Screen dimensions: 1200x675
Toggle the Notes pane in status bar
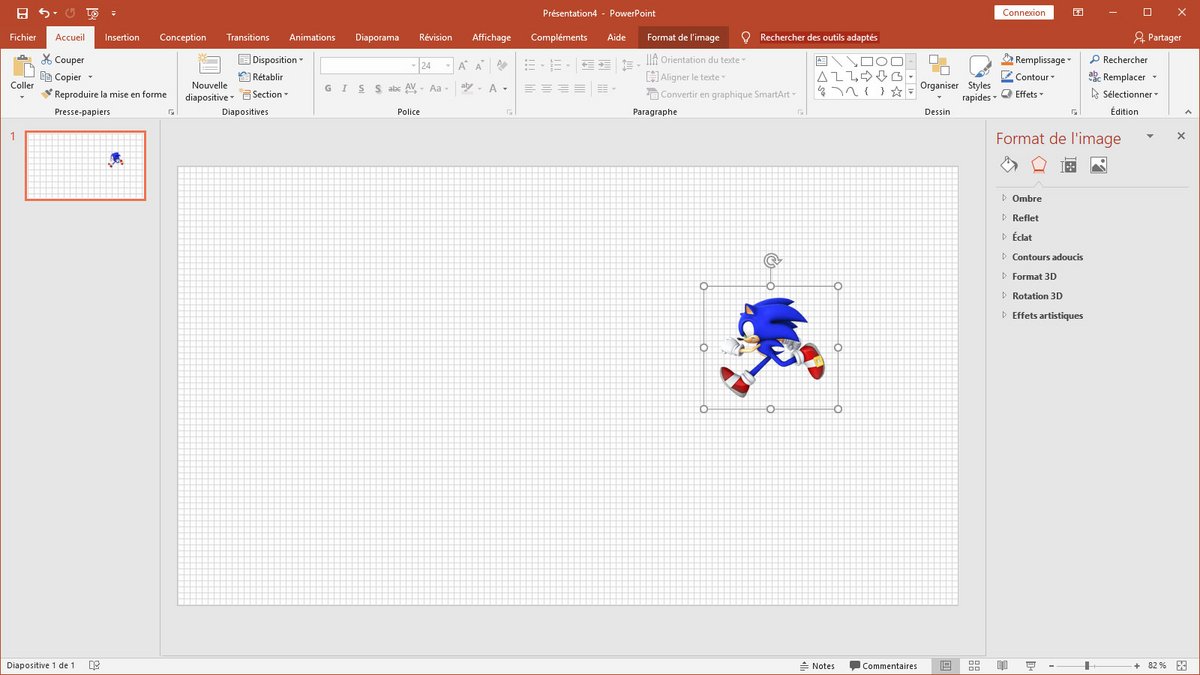(817, 666)
